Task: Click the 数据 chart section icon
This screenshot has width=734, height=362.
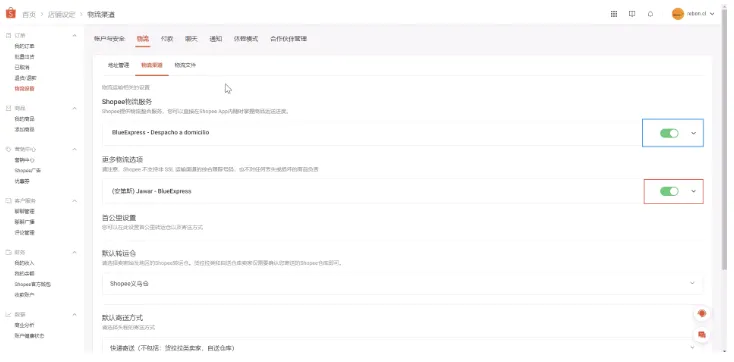Action: click(x=8, y=314)
